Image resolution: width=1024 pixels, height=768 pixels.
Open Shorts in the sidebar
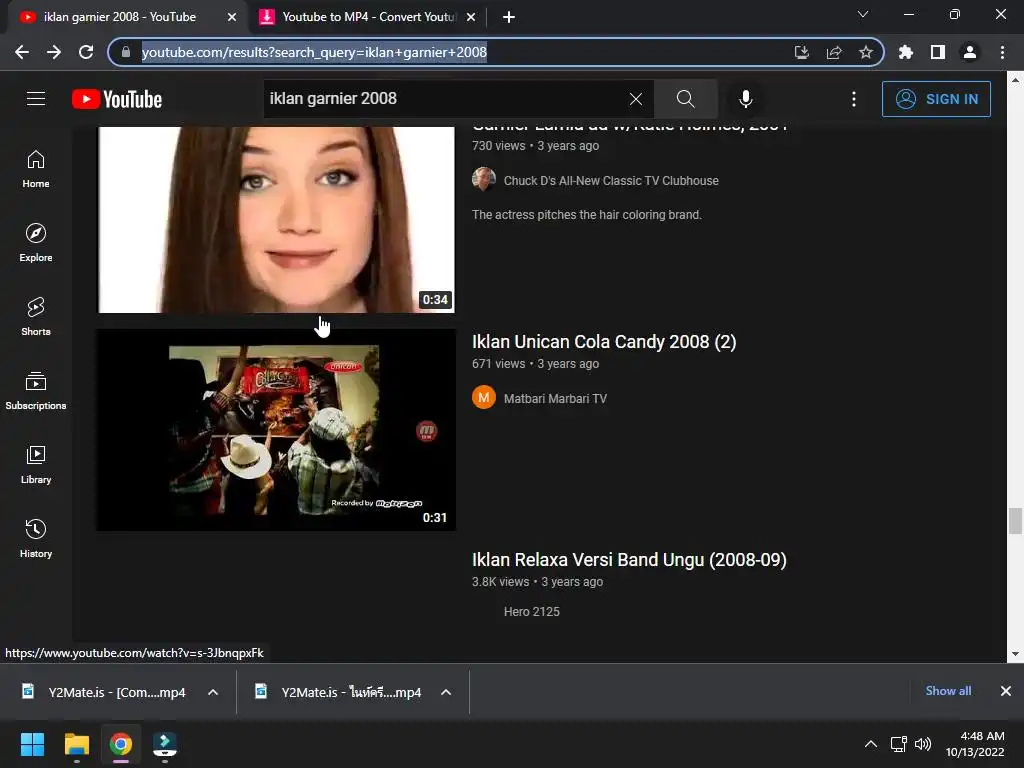point(36,317)
